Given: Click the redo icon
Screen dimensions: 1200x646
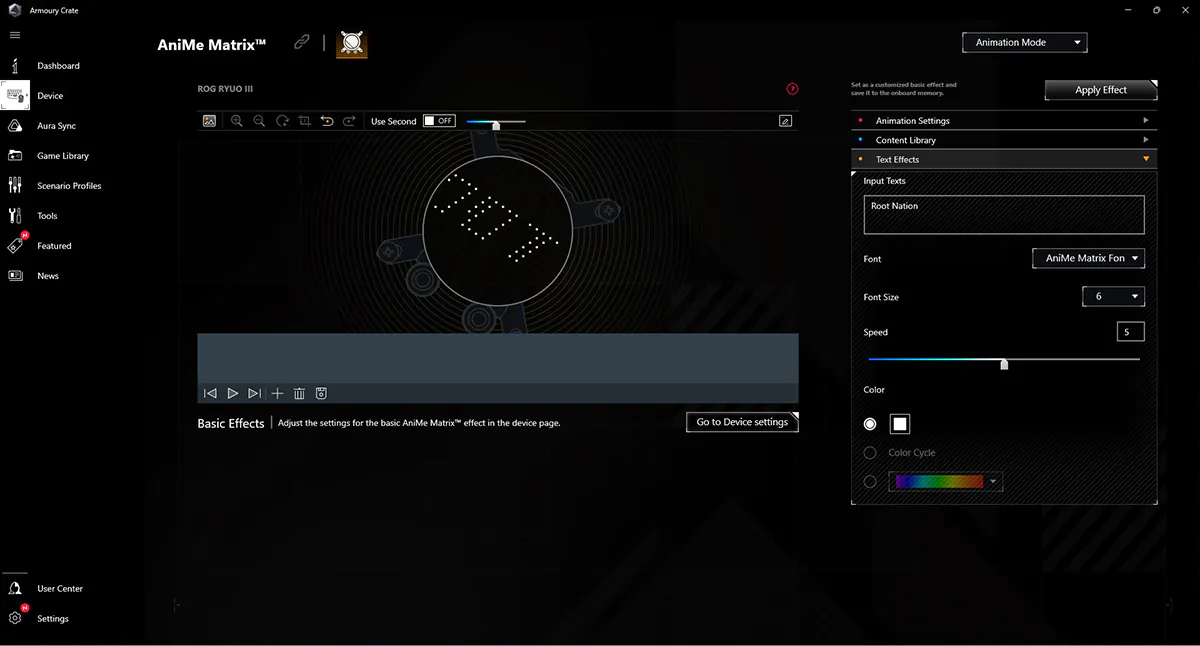Looking at the screenshot, I should pyautogui.click(x=349, y=121).
